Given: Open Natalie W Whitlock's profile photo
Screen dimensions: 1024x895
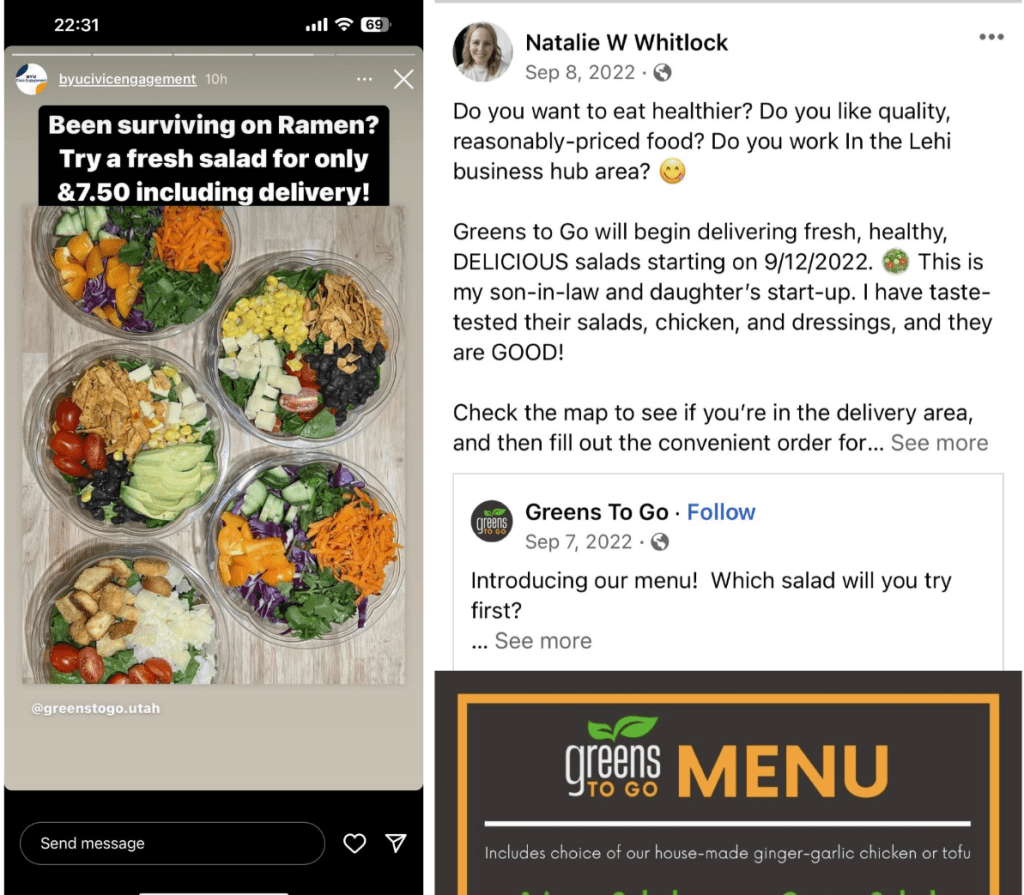Looking at the screenshot, I should click(x=483, y=52).
